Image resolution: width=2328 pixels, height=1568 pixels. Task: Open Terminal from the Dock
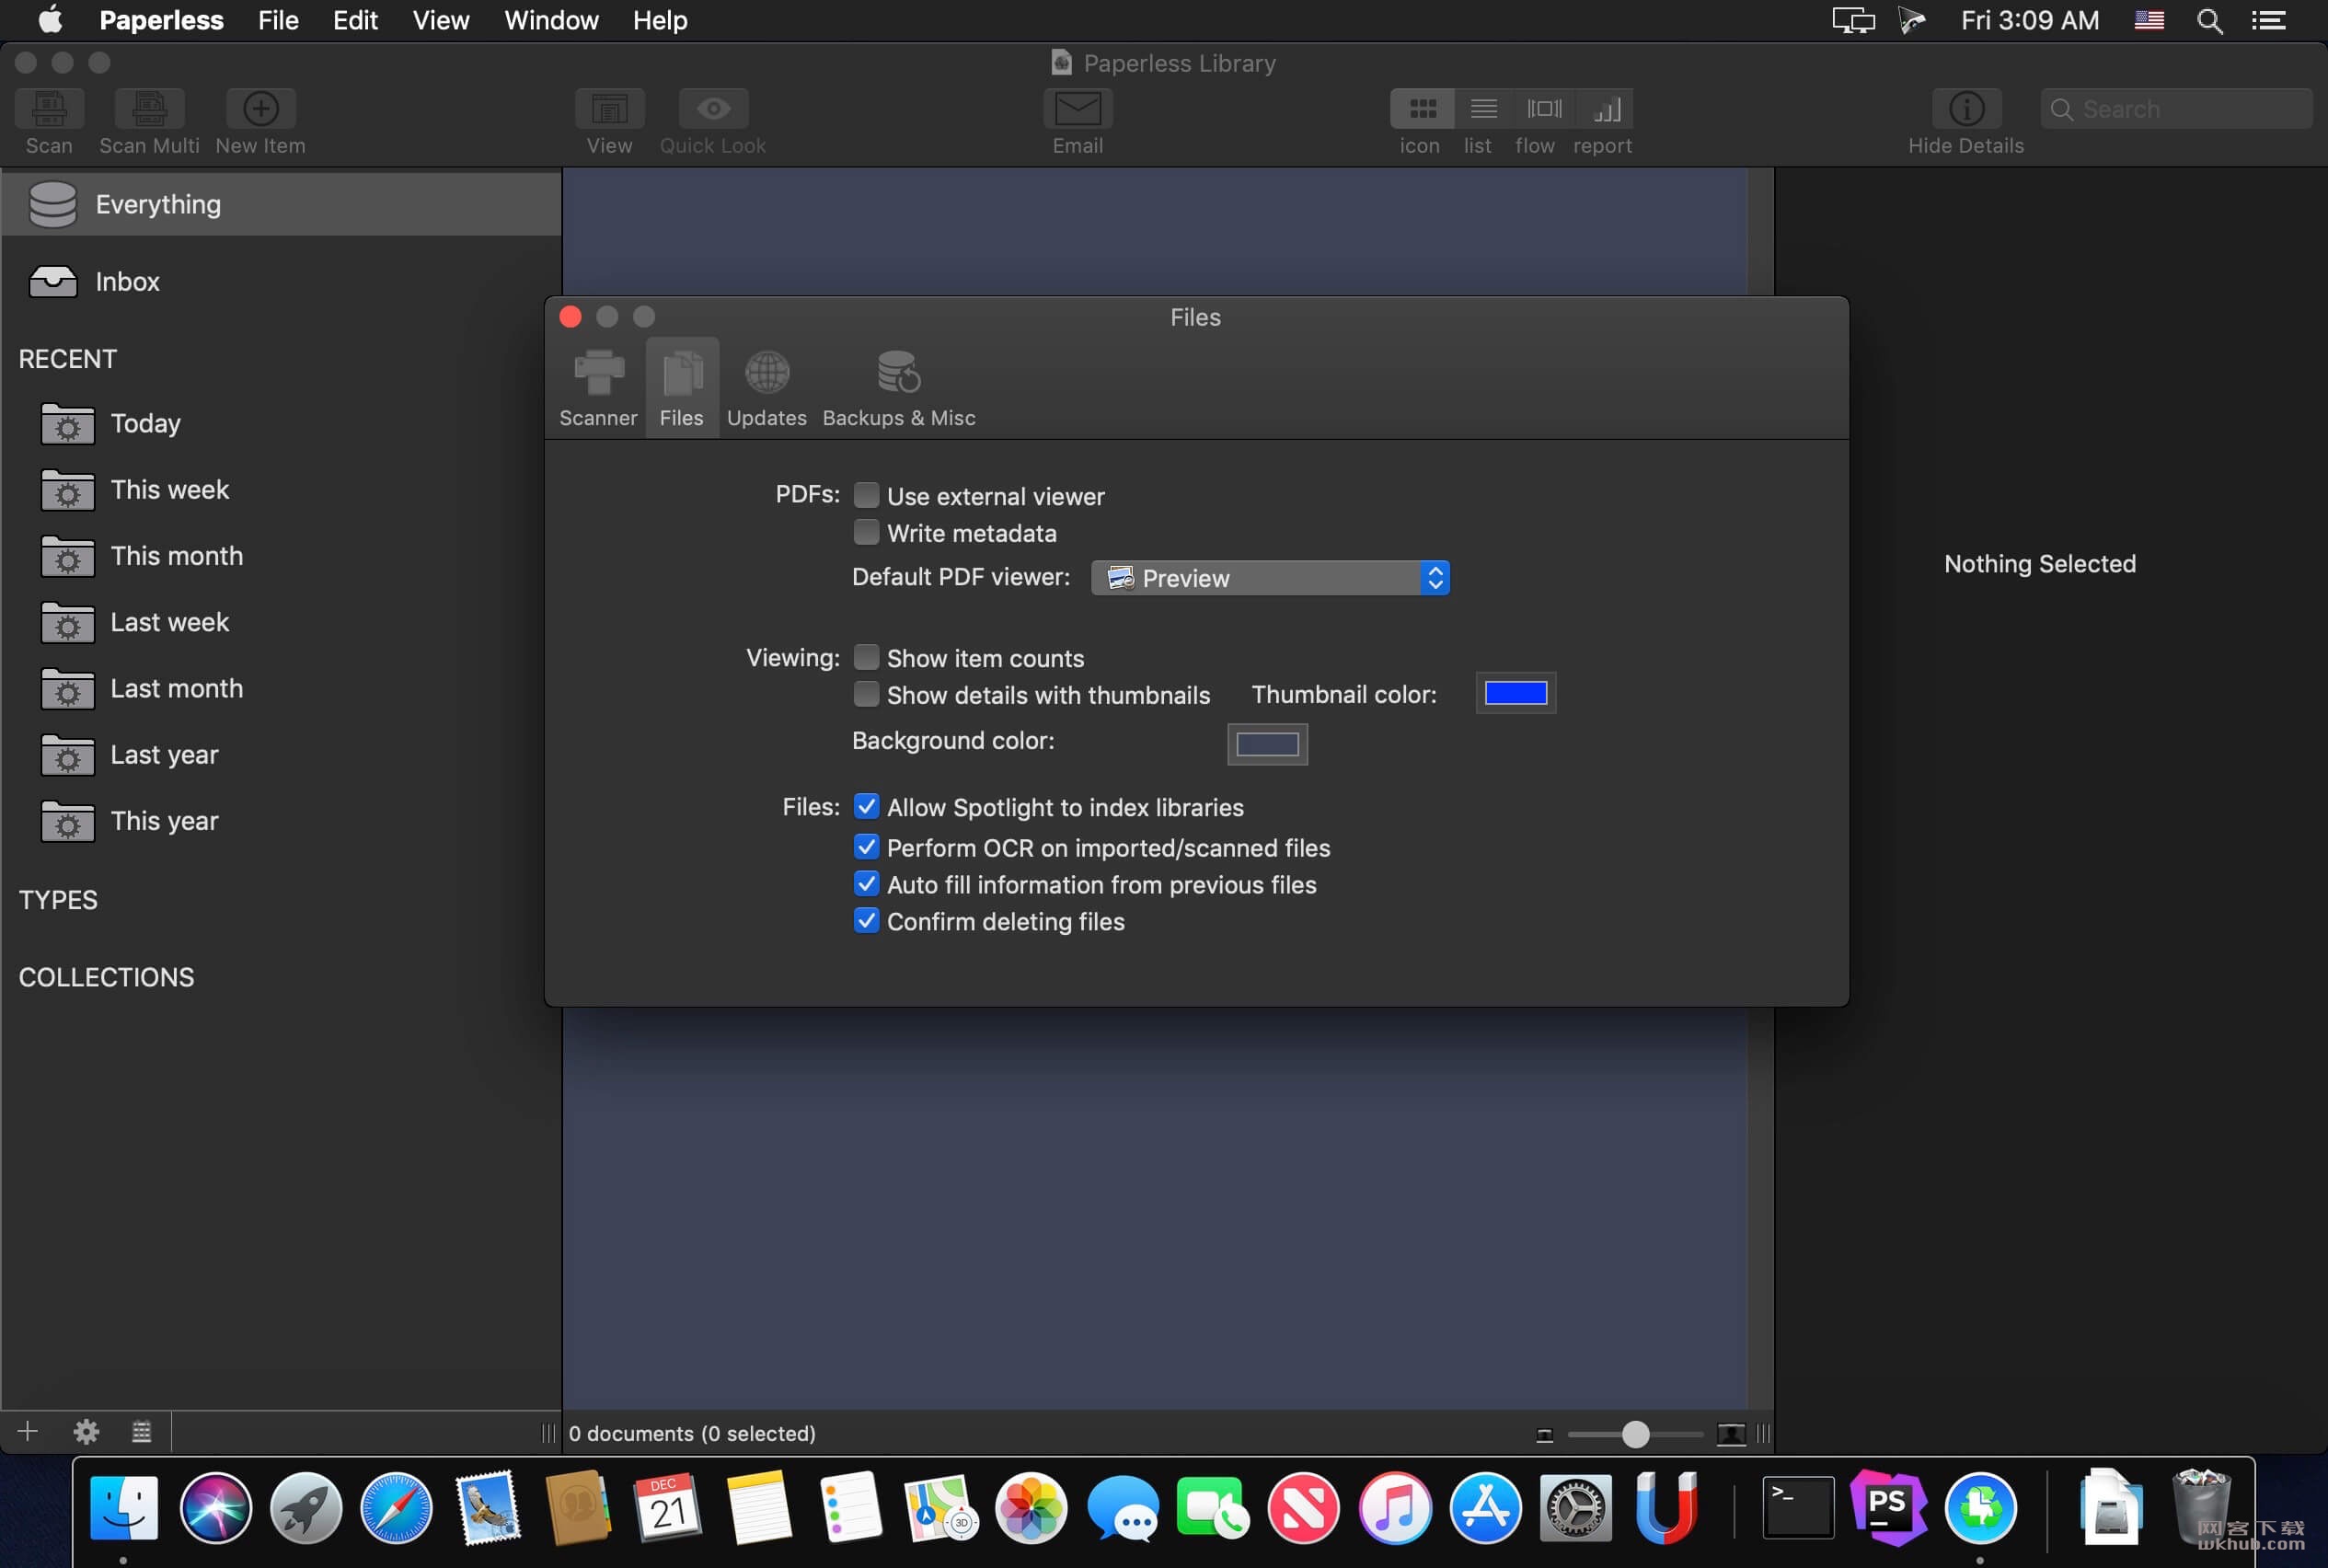click(x=1797, y=1507)
